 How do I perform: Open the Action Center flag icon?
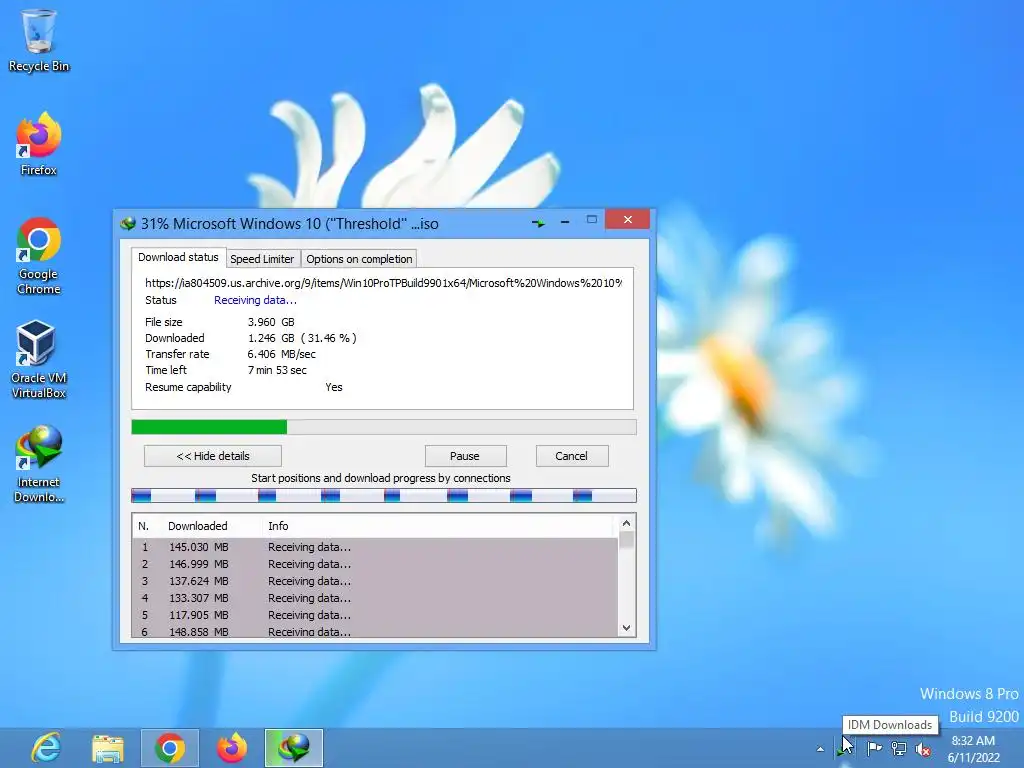click(x=874, y=748)
